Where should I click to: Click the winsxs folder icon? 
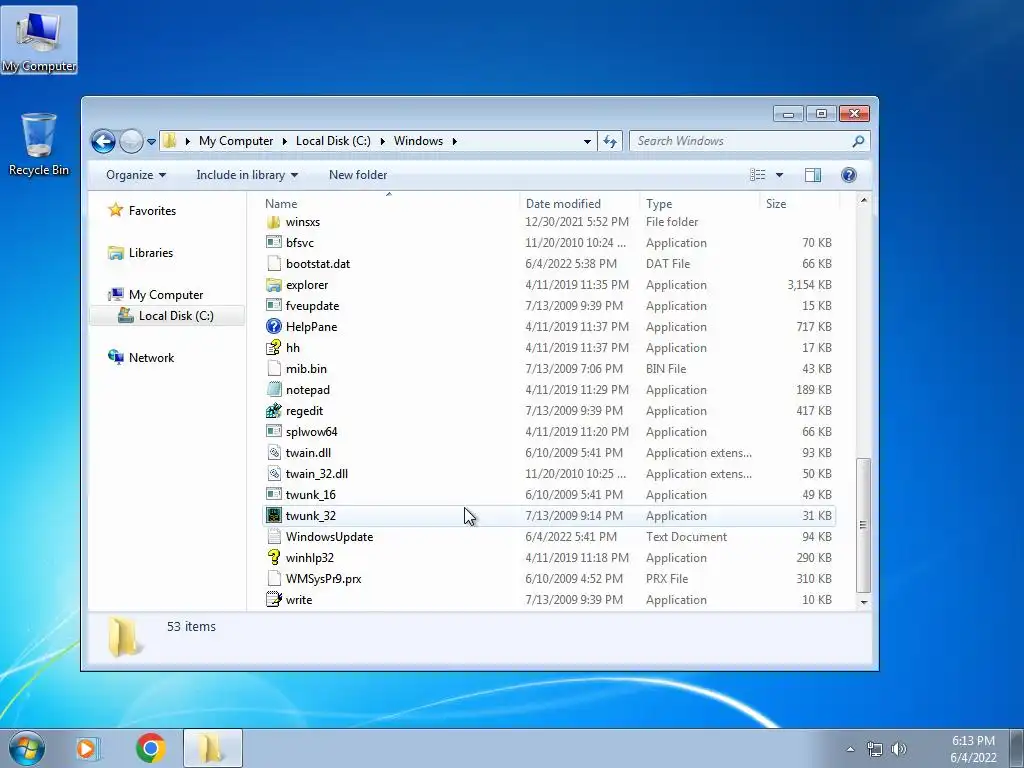pyautogui.click(x=274, y=222)
